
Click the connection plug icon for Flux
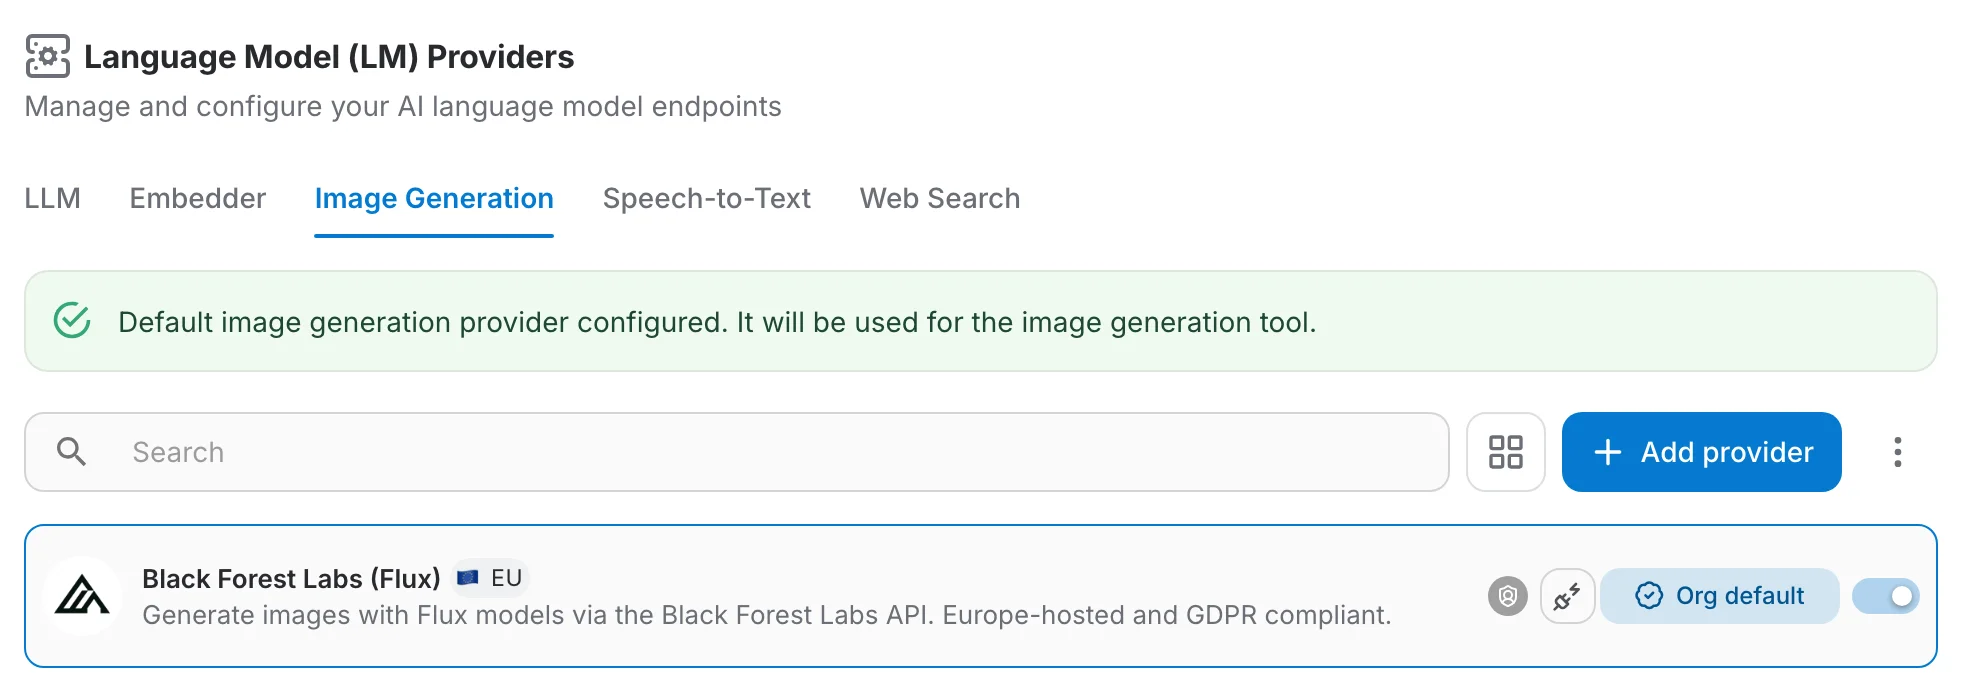pyautogui.click(x=1567, y=596)
